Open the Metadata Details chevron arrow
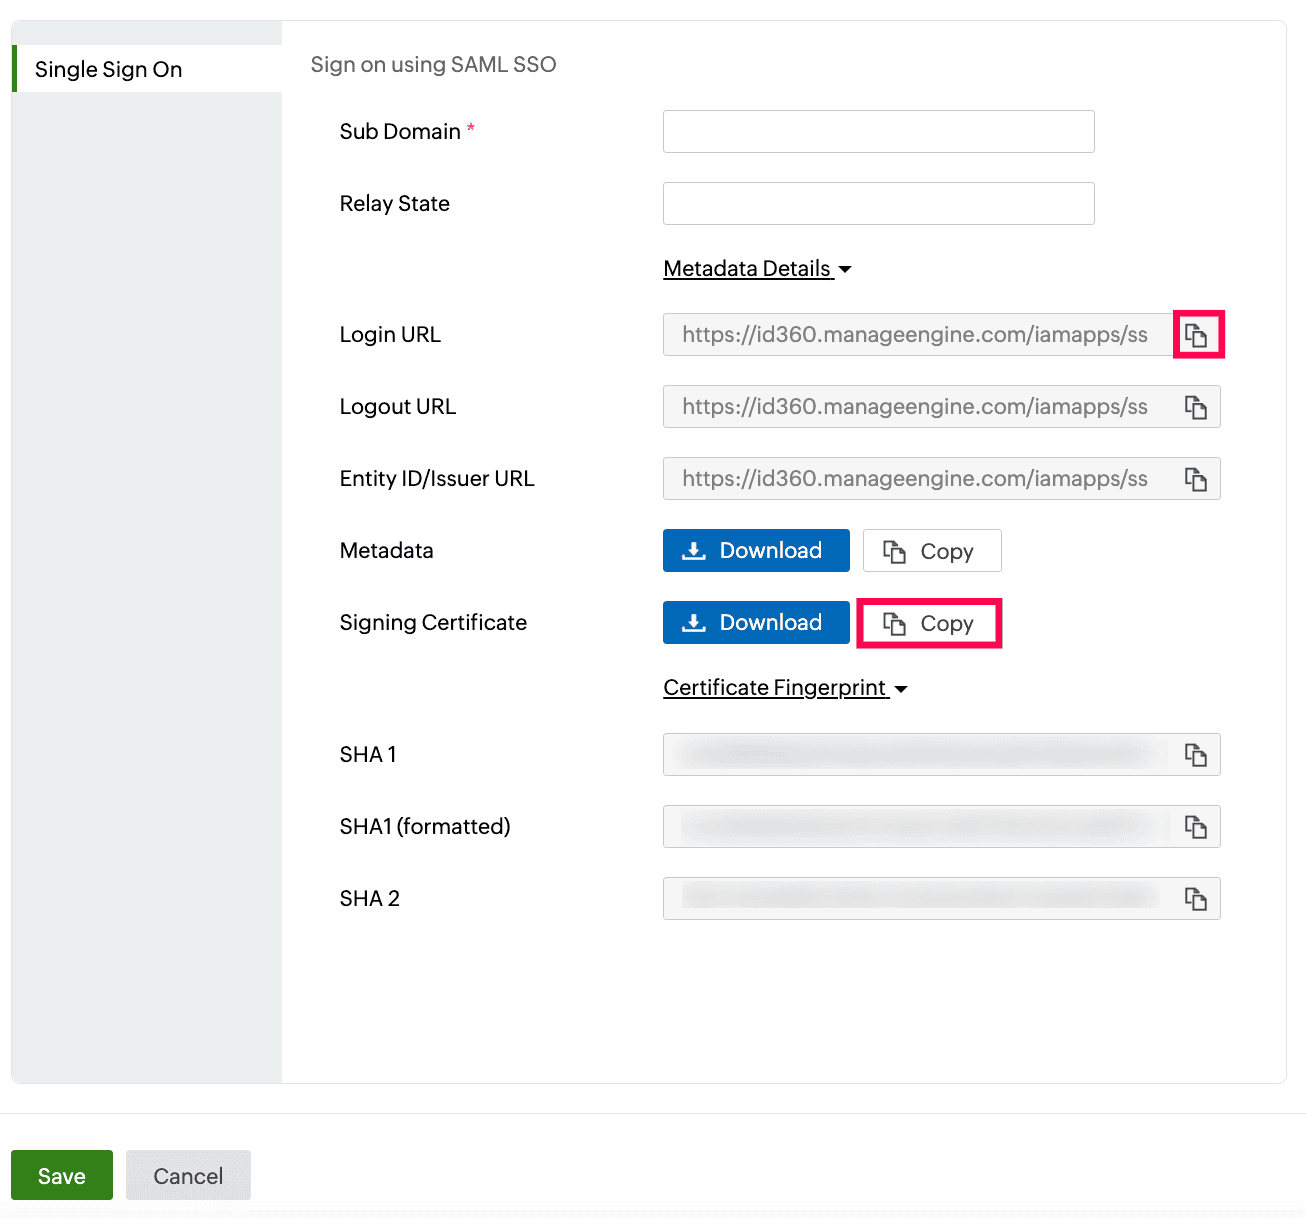1306x1218 pixels. click(x=846, y=269)
